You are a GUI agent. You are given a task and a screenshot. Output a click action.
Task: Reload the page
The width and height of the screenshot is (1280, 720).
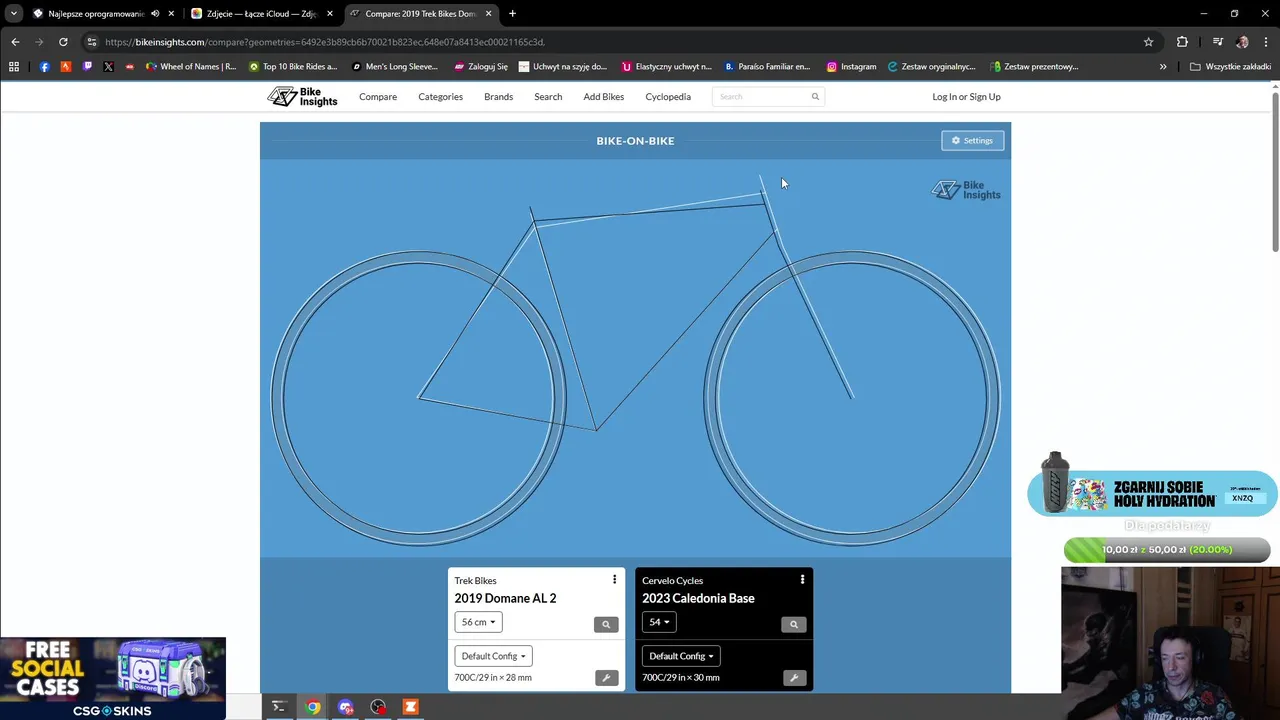63,42
